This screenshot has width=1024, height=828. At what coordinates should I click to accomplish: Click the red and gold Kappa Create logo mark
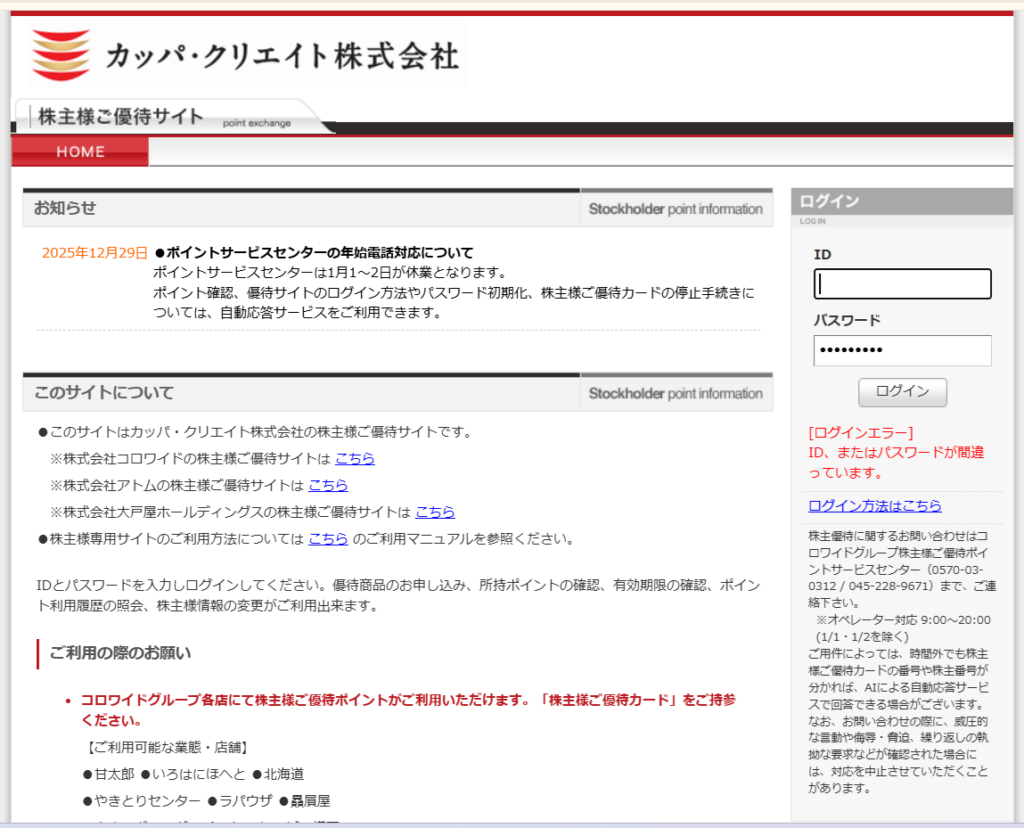(61, 55)
